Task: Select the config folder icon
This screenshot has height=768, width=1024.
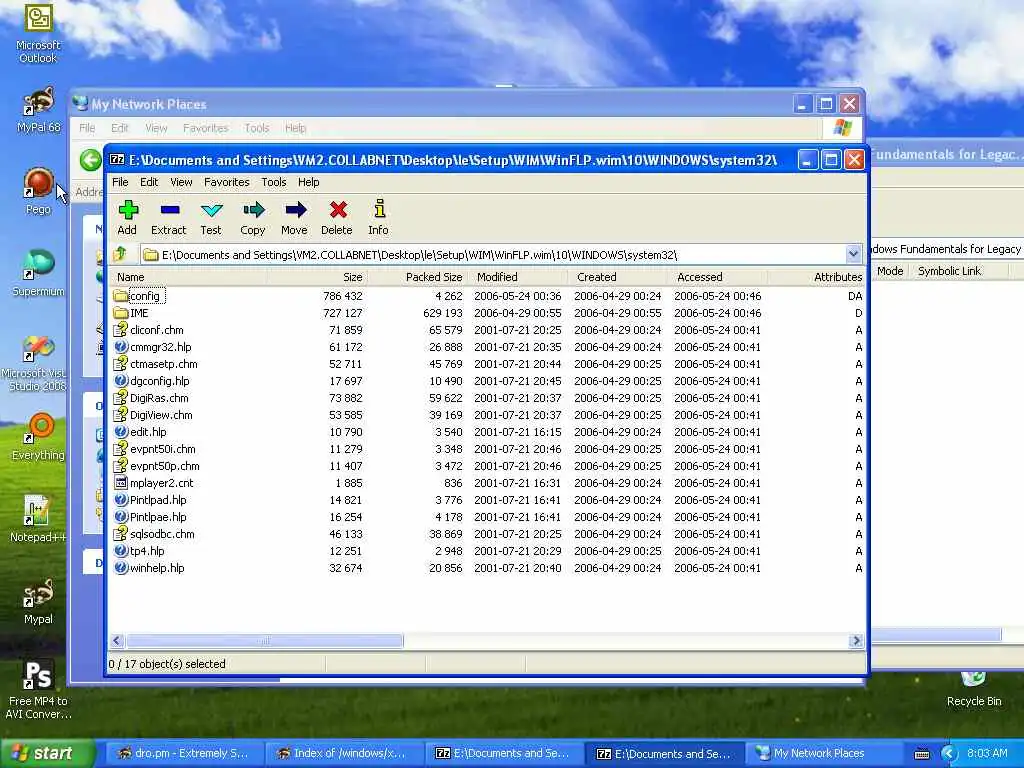Action: (x=120, y=296)
